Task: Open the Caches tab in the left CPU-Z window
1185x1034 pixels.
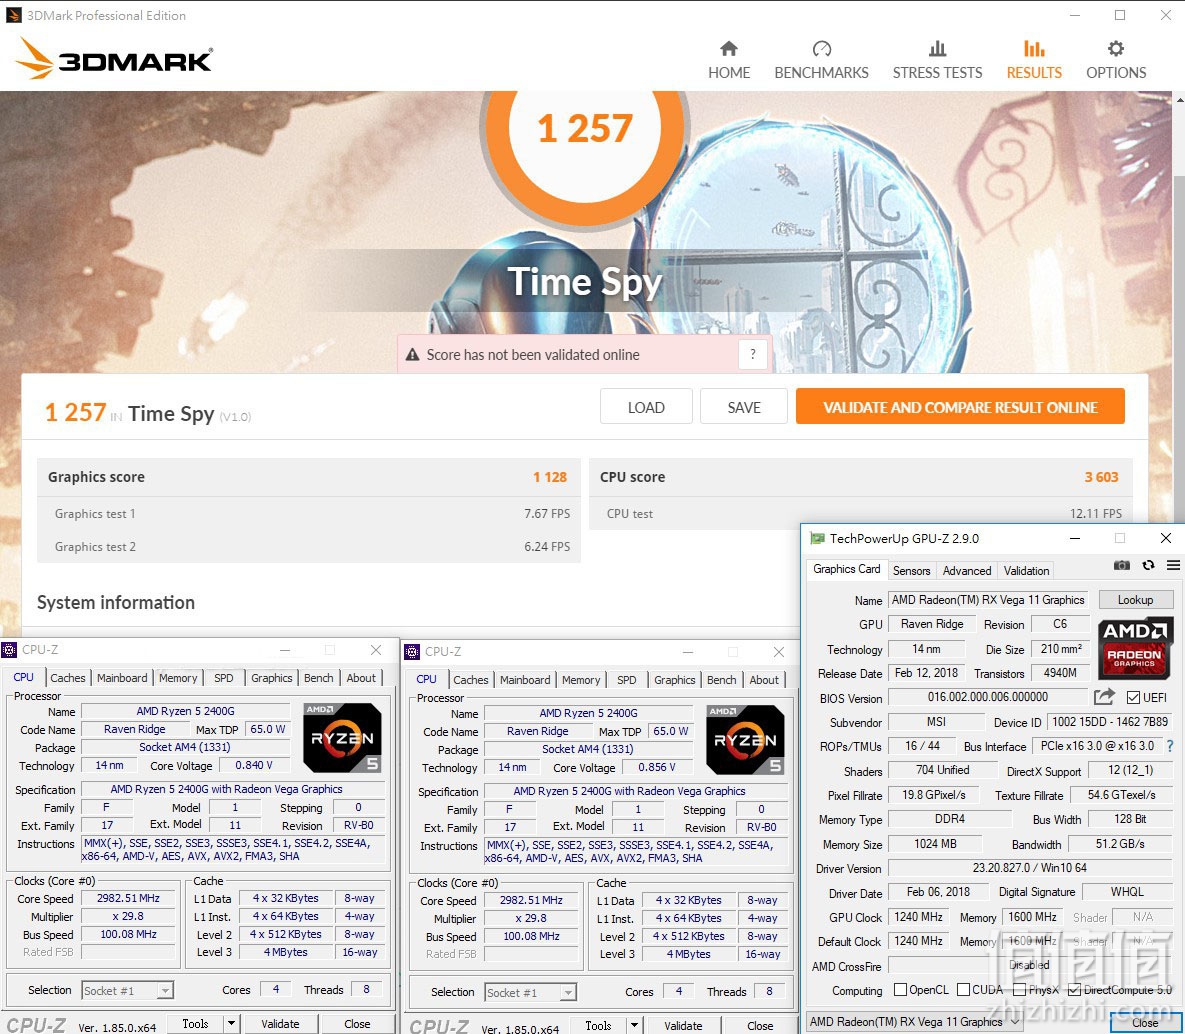Action: tap(68, 678)
